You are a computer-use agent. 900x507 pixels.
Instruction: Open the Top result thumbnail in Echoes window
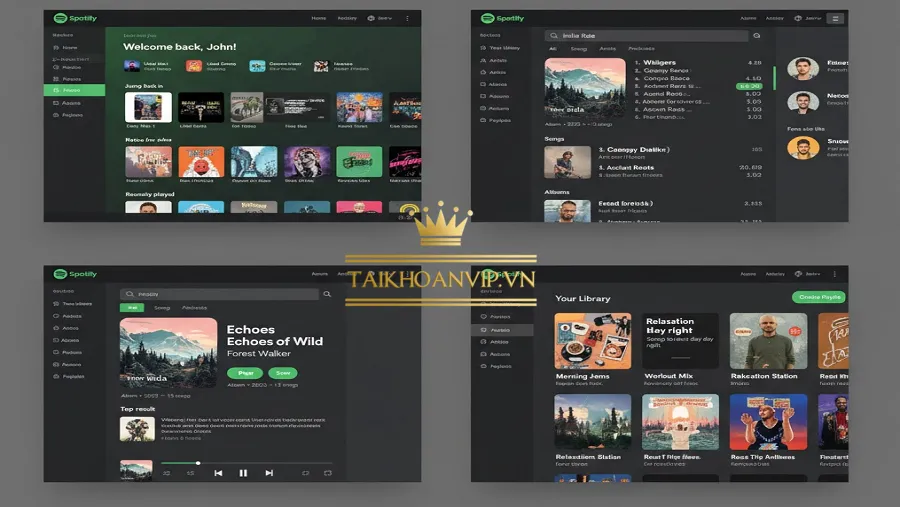[x=137, y=429]
